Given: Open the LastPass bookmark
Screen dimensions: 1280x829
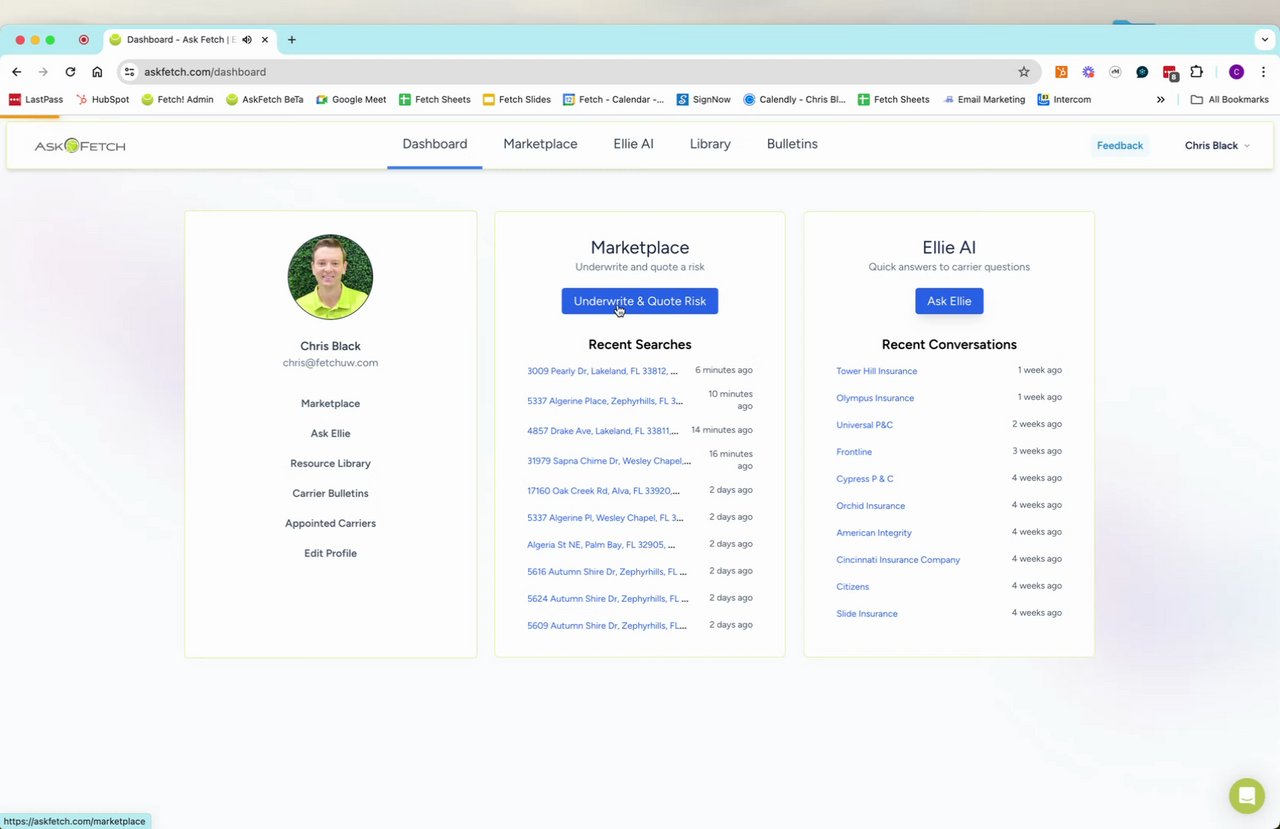Looking at the screenshot, I should [x=36, y=100].
